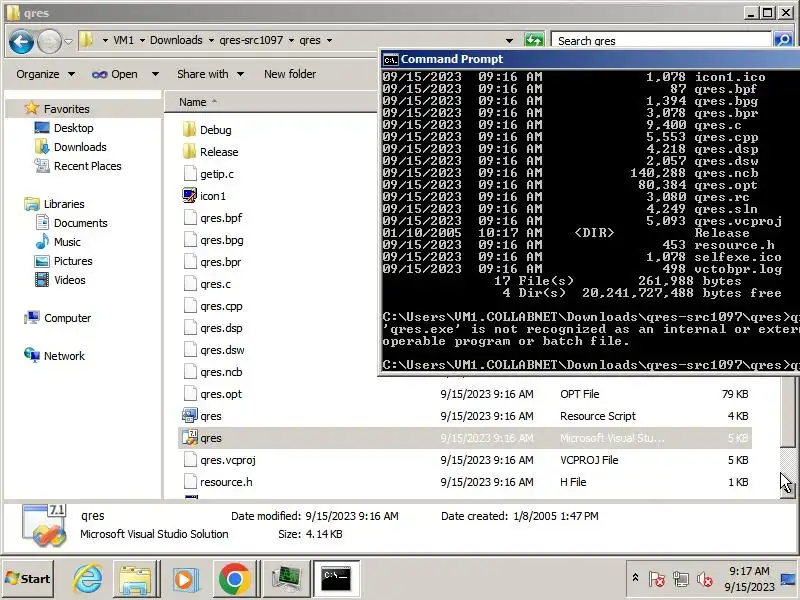Show hidden tray icons arrow
The image size is (800, 600).
pyautogui.click(x=635, y=578)
